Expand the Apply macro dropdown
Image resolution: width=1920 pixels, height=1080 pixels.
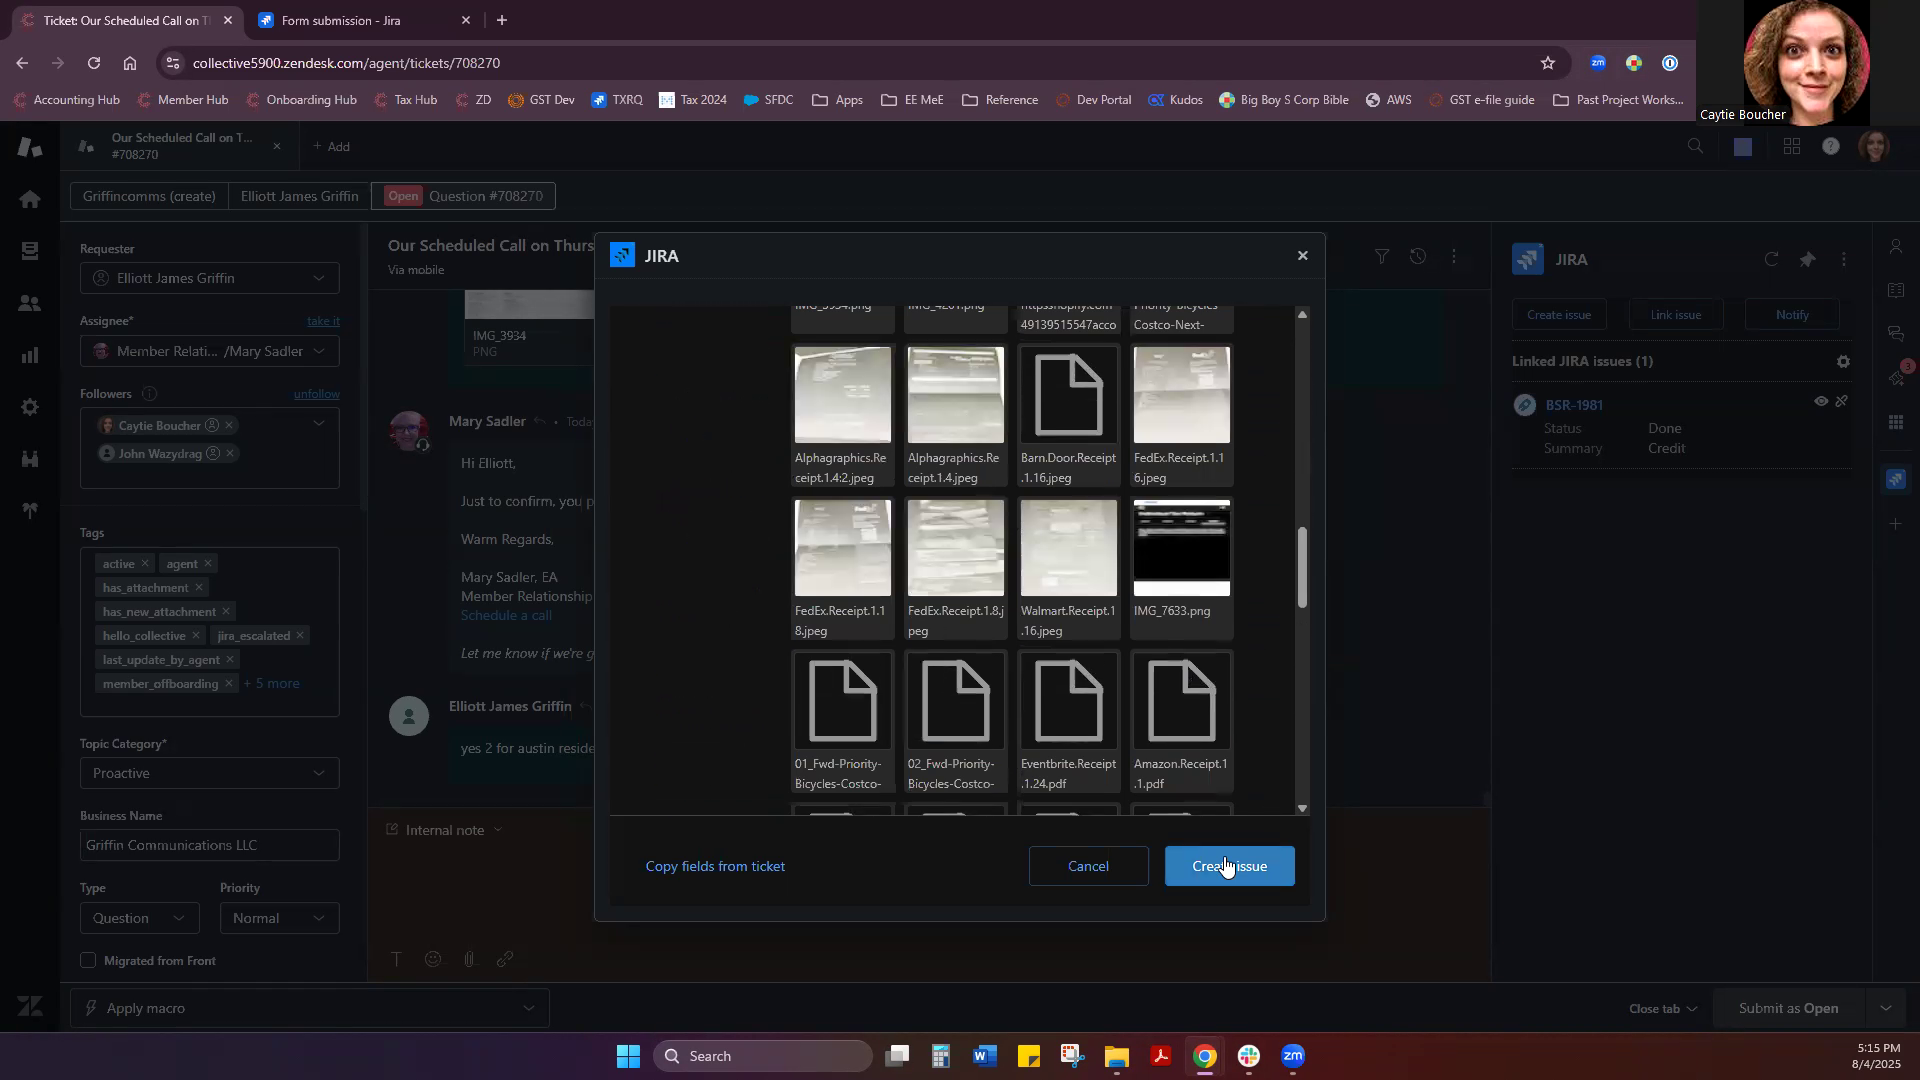point(310,1008)
